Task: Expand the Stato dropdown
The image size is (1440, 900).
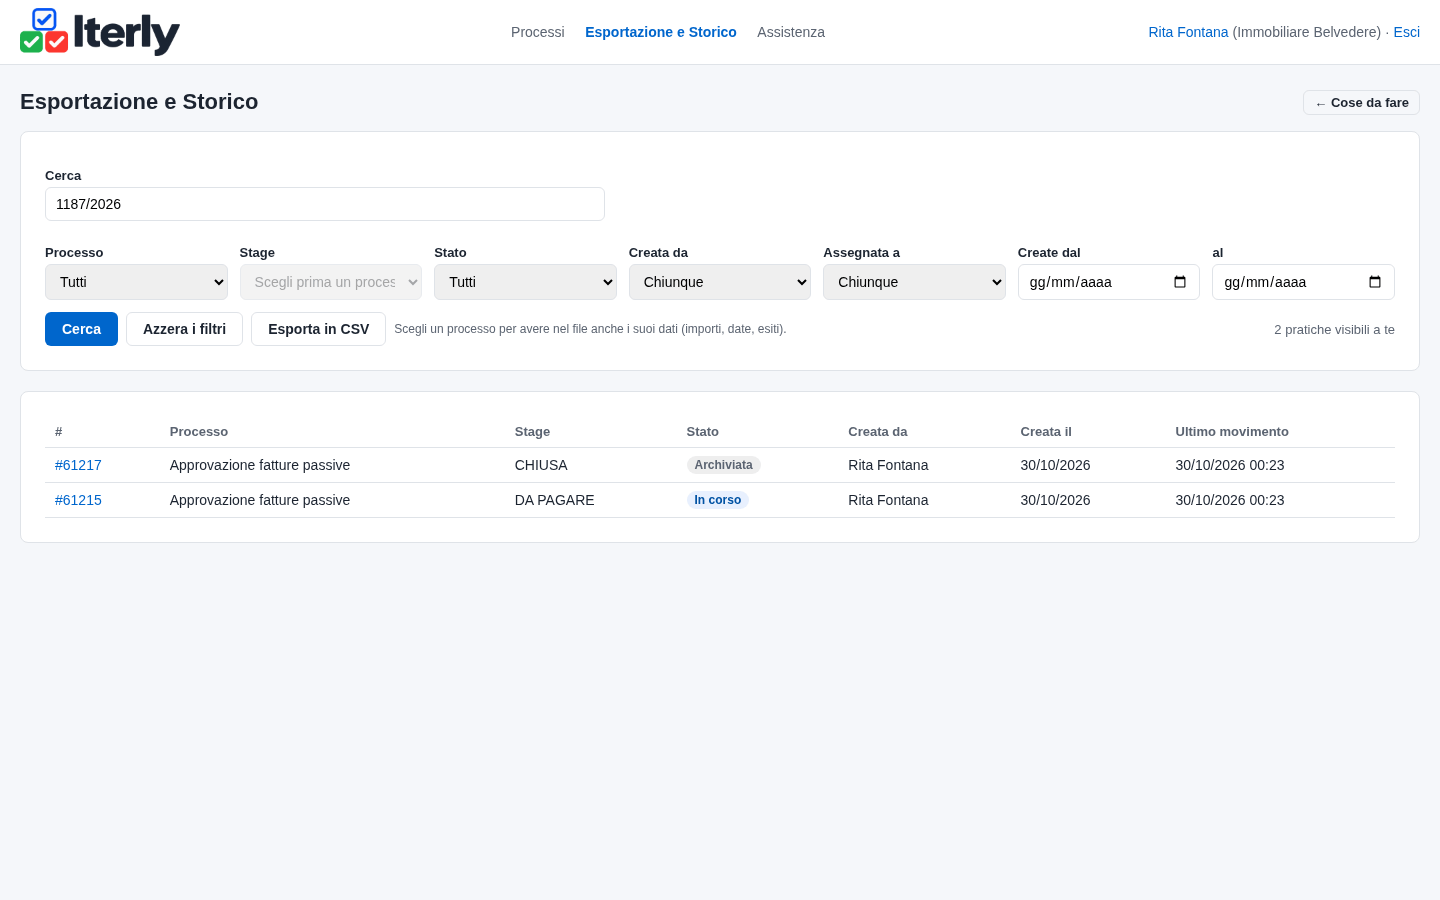Action: tap(525, 282)
